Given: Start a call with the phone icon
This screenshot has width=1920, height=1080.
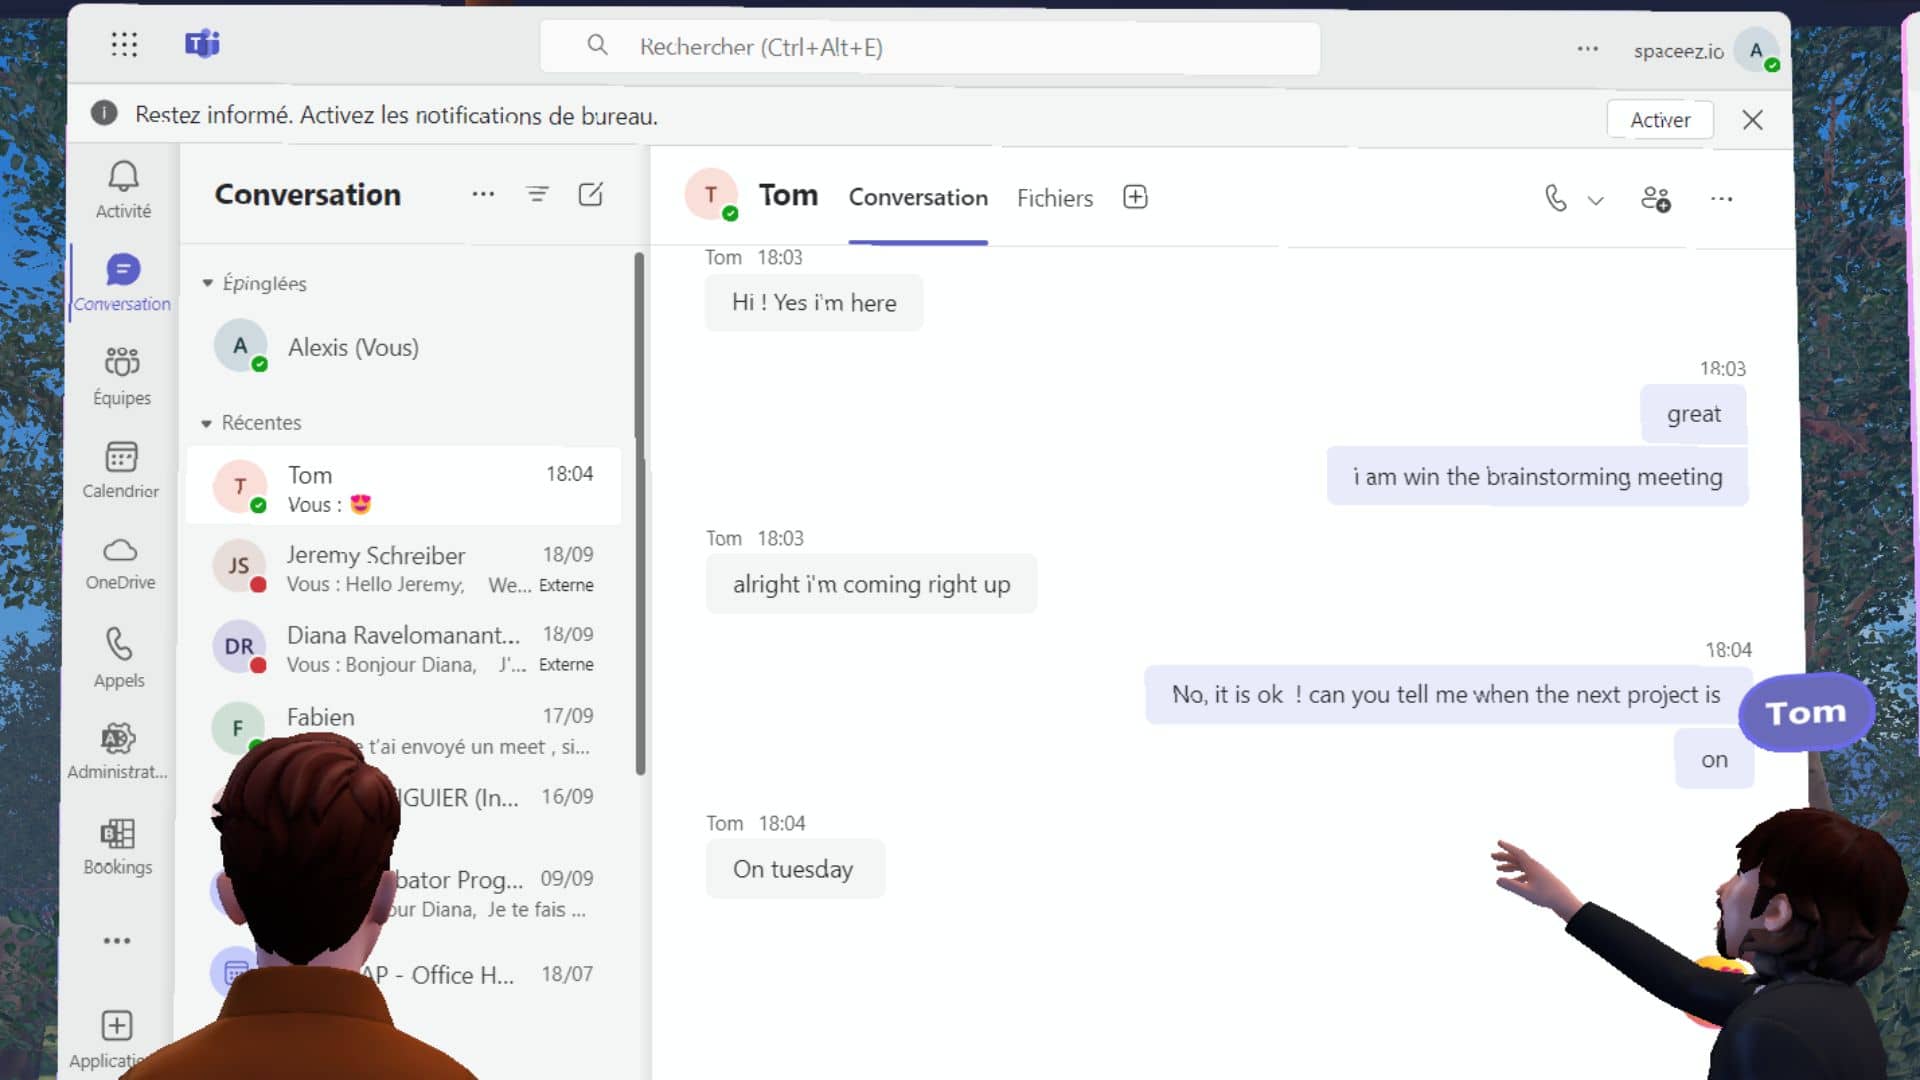Looking at the screenshot, I should 1556,198.
